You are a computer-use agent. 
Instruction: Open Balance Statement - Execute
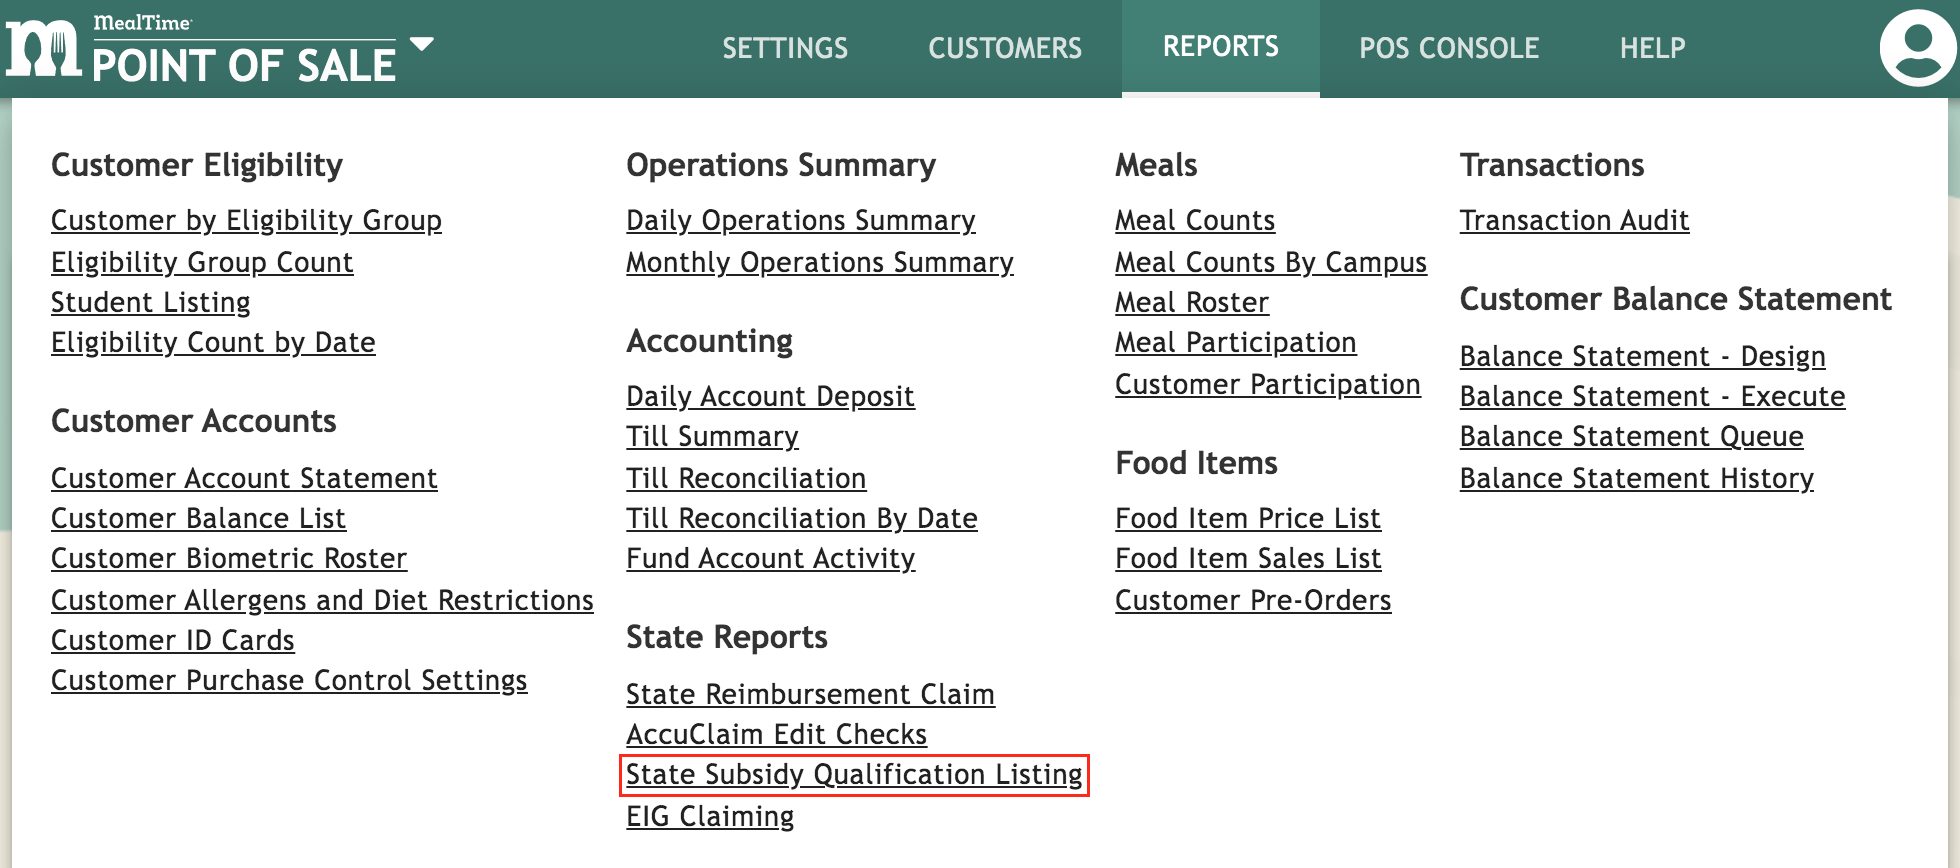[x=1653, y=396]
